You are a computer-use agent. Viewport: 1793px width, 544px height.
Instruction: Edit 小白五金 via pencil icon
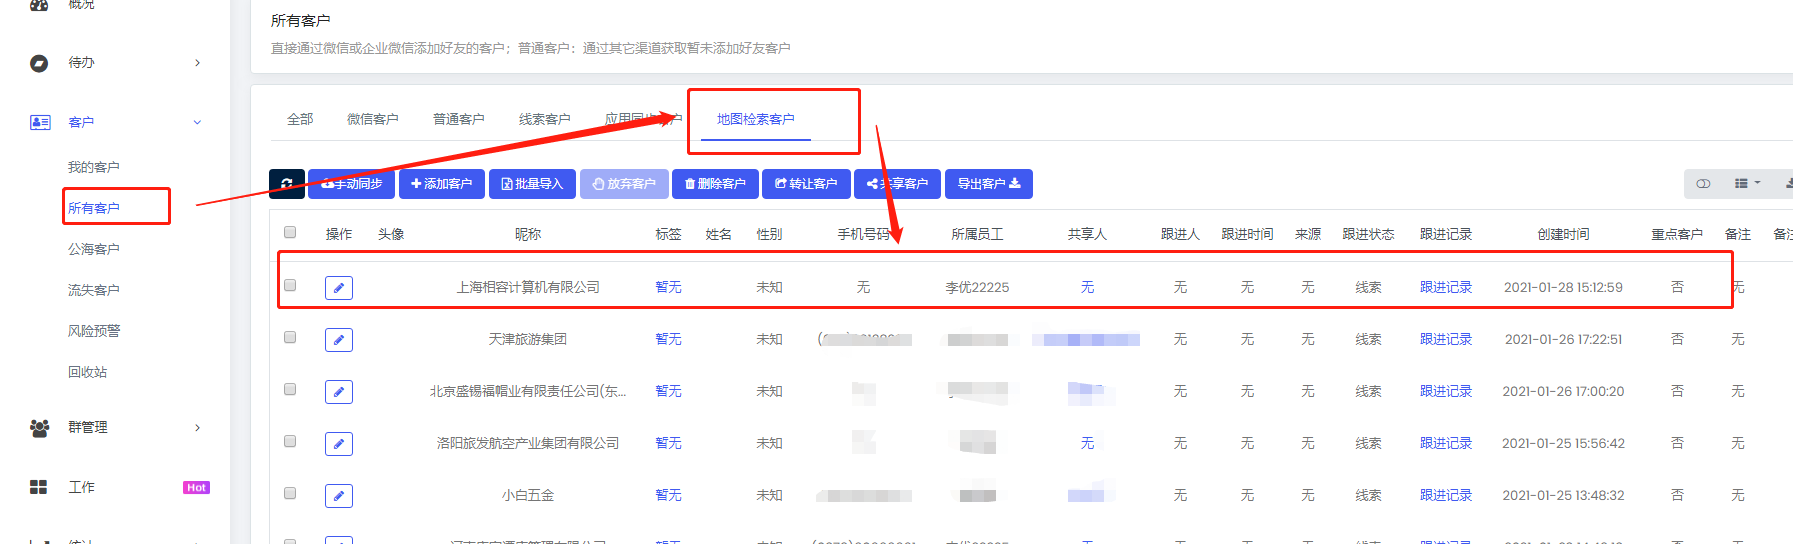click(339, 496)
